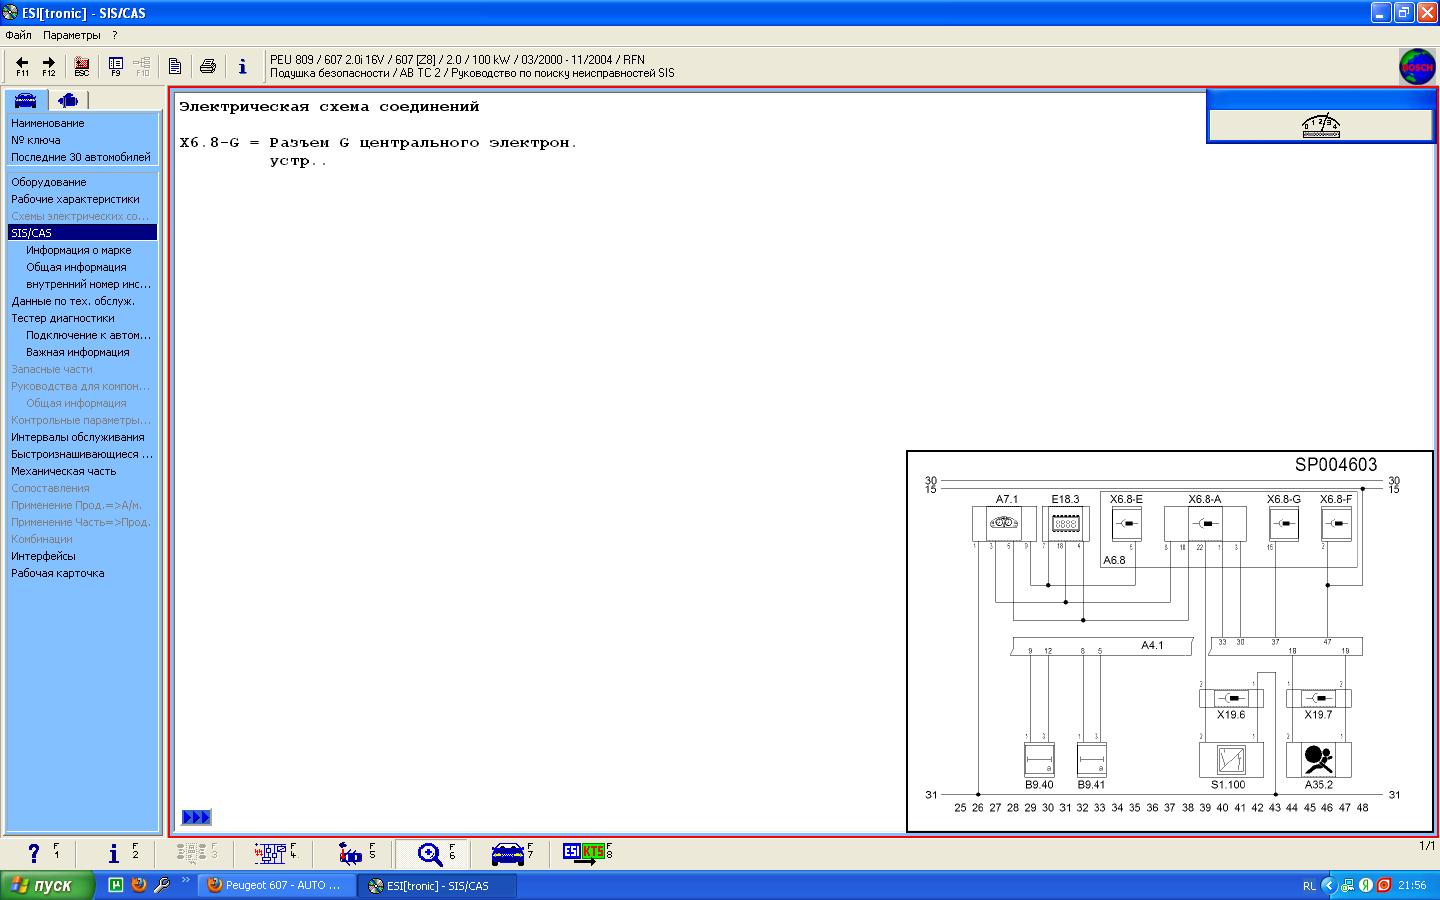This screenshot has height=900, width=1440.
Task: Click ESI[tronic] - SIS/CAS taskbar button
Action: 438,885
